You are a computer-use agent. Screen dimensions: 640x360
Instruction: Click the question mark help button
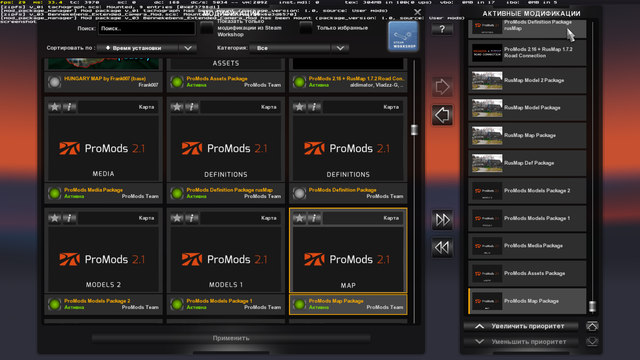click(442, 29)
